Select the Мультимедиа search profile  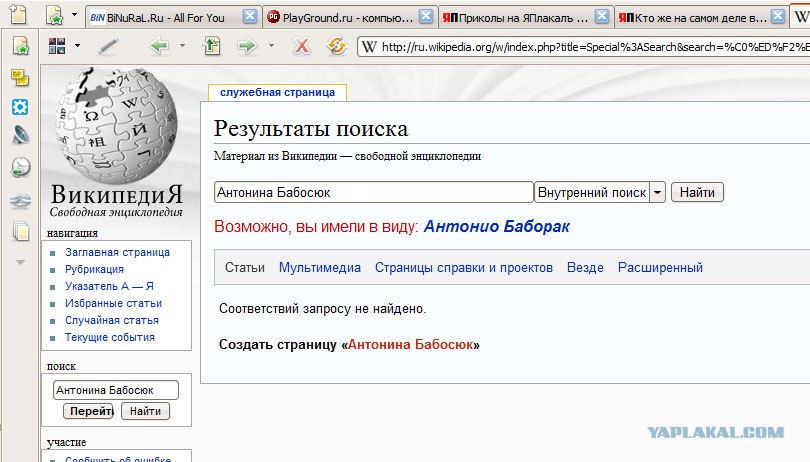[x=320, y=268]
